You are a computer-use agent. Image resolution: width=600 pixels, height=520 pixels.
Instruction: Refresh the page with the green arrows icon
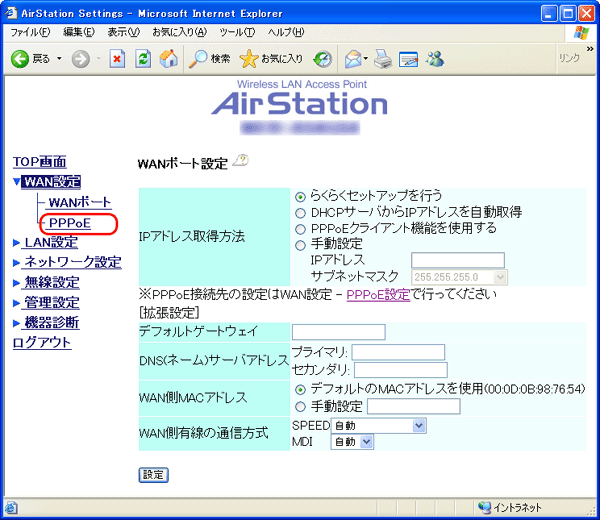[x=143, y=59]
